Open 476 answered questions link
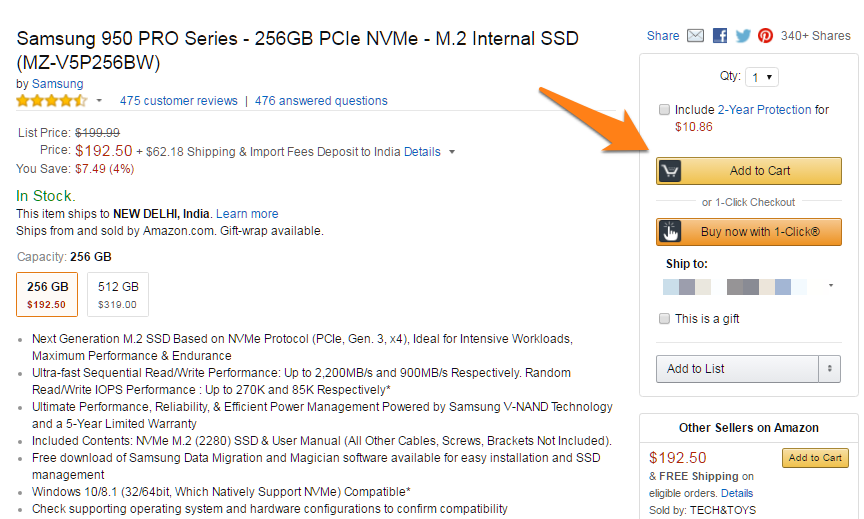This screenshot has height=519, width=864. [x=321, y=101]
